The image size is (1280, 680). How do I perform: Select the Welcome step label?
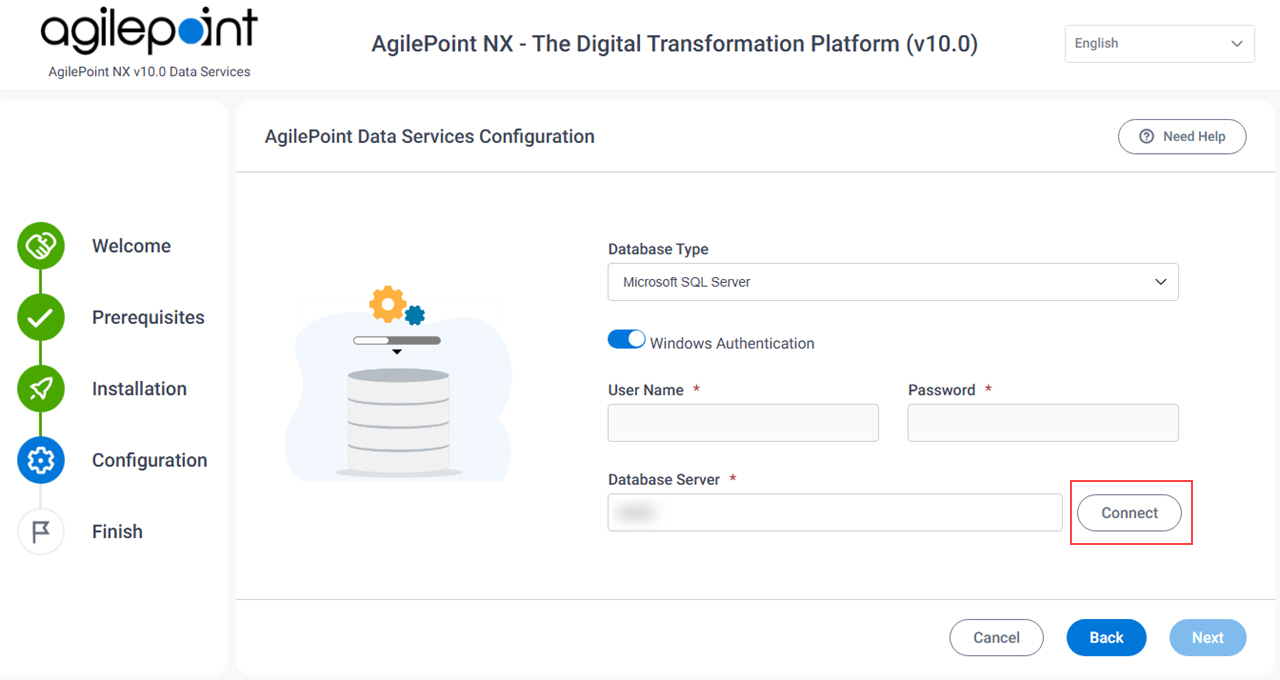pyautogui.click(x=131, y=246)
